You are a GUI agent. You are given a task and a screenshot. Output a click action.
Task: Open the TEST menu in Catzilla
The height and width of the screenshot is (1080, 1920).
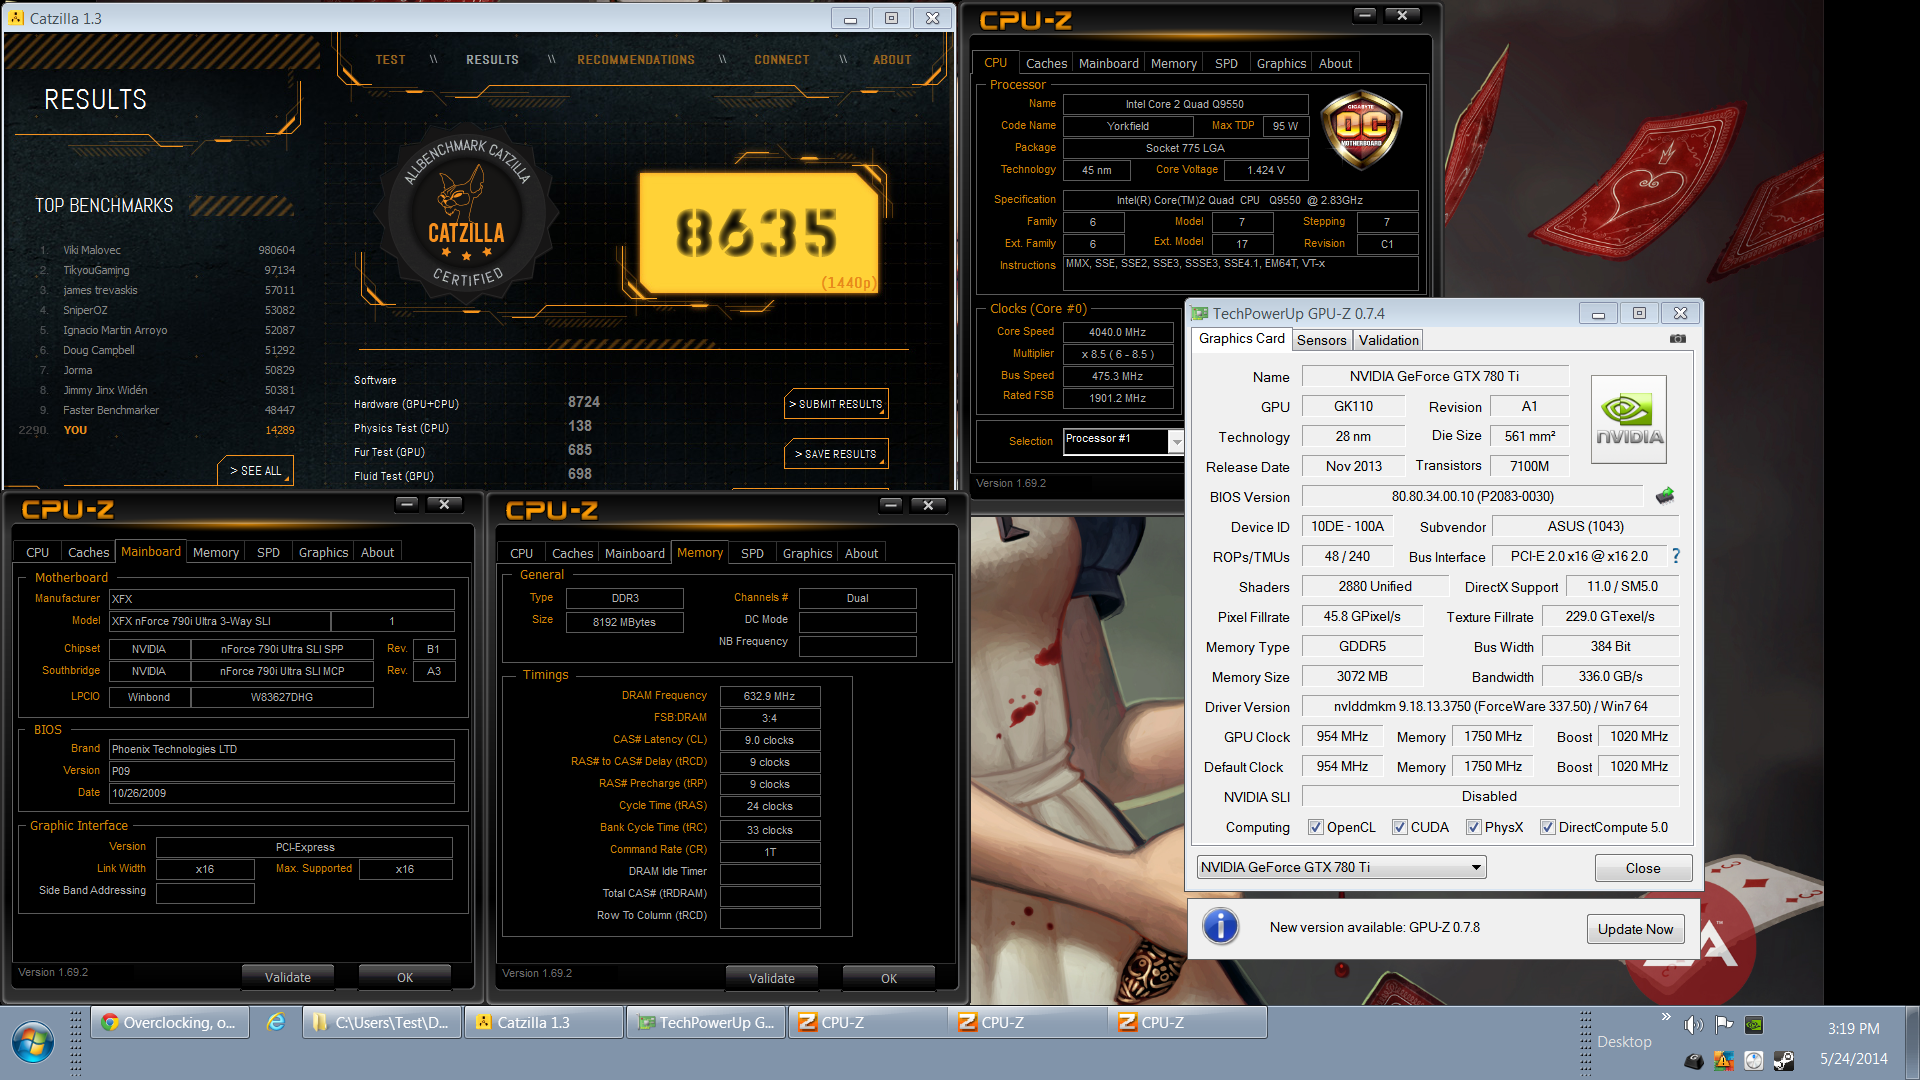point(390,60)
